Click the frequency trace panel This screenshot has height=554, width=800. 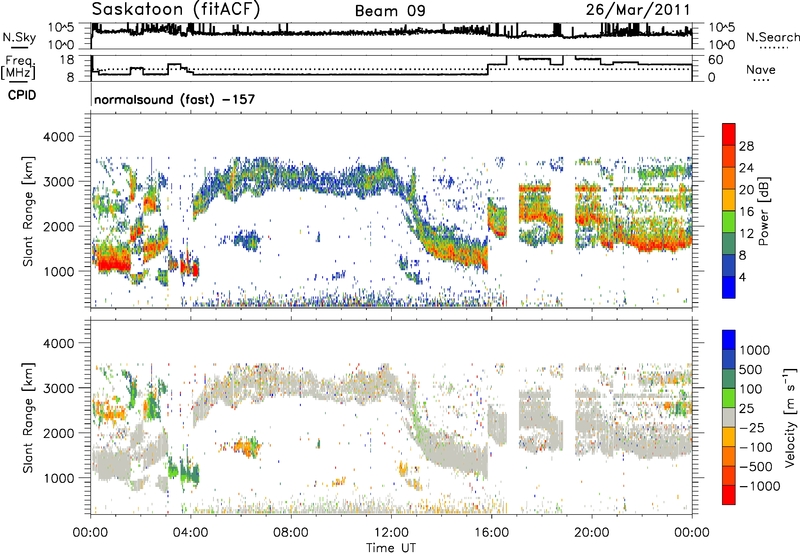pyautogui.click(x=391, y=68)
